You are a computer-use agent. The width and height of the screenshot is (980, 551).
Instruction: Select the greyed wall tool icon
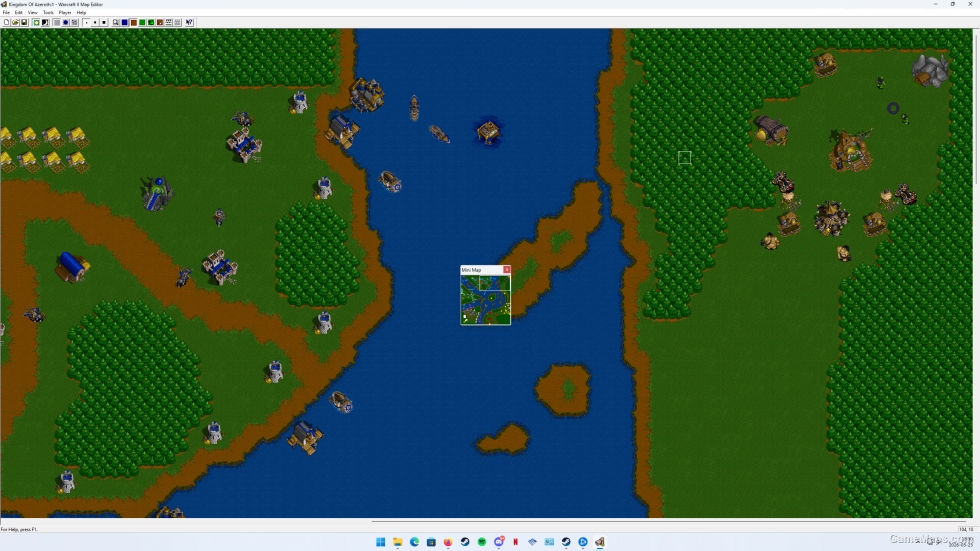178,22
